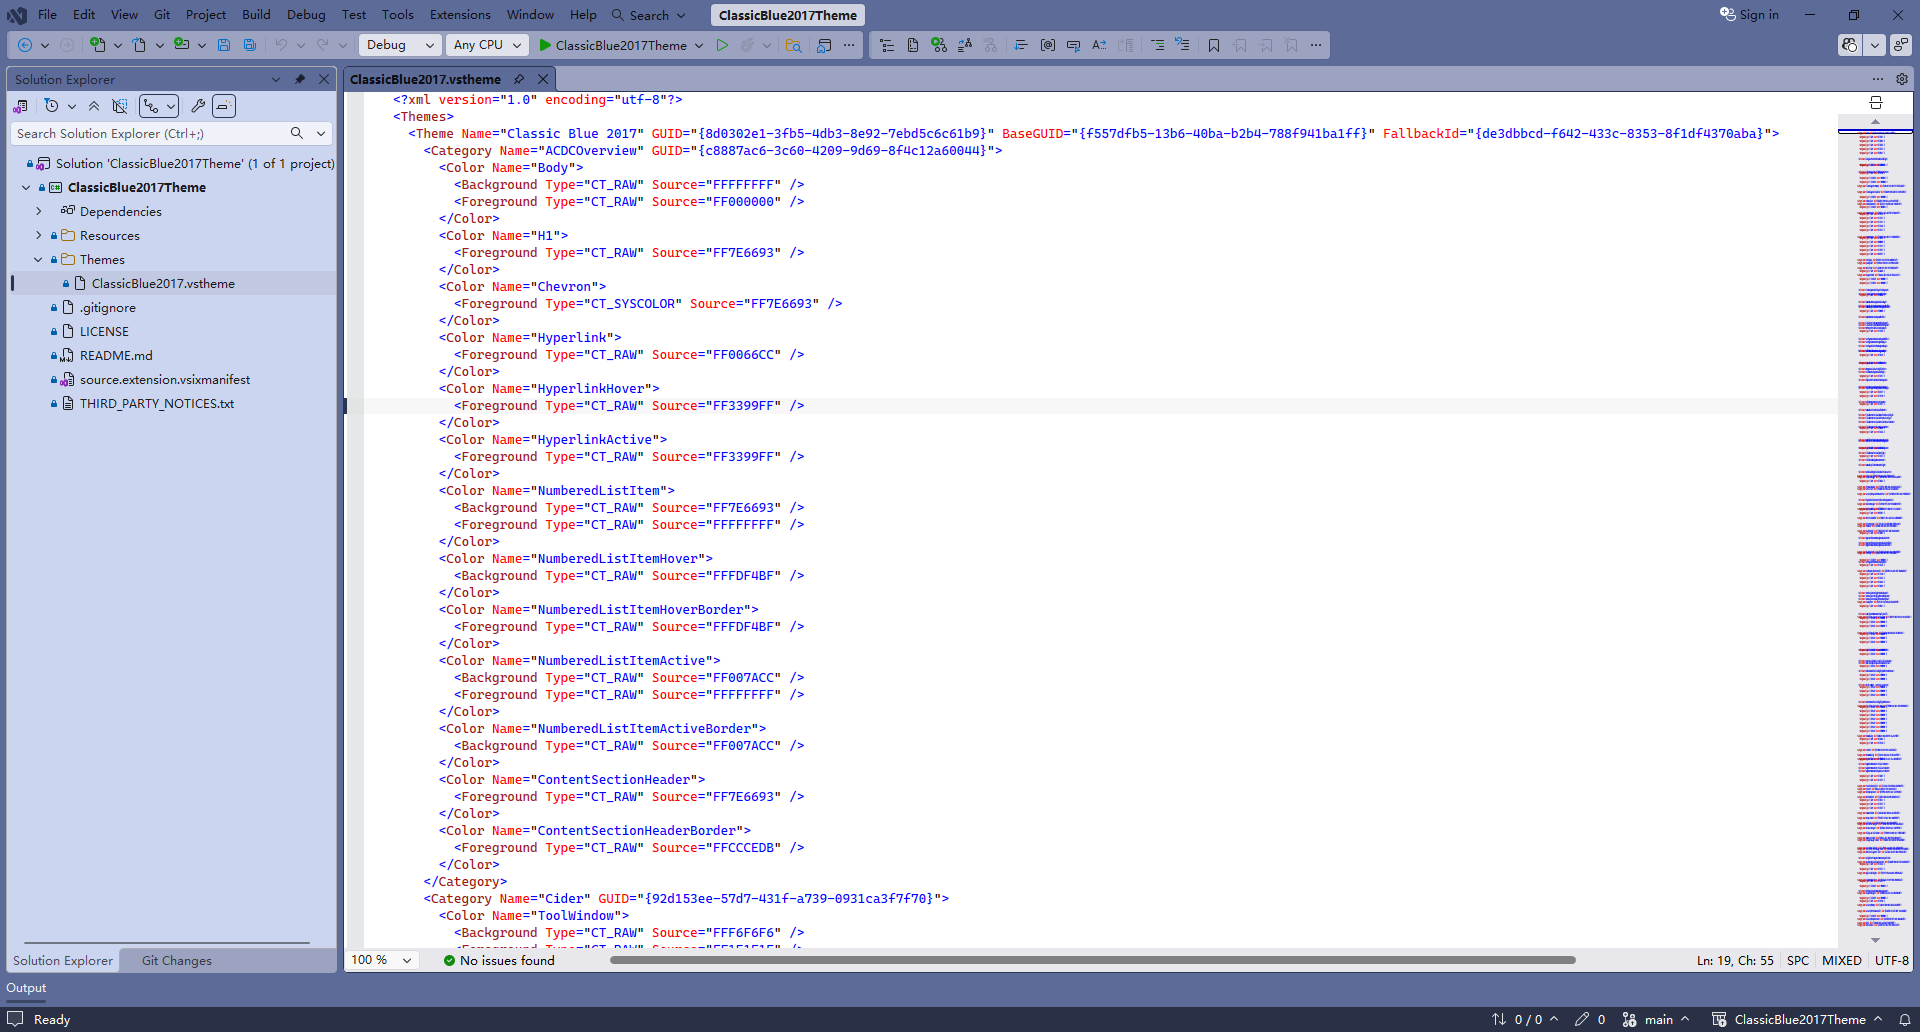1920x1032 pixels.
Task: Click the Switch Views icon in Solution Explorer
Action: coord(20,106)
